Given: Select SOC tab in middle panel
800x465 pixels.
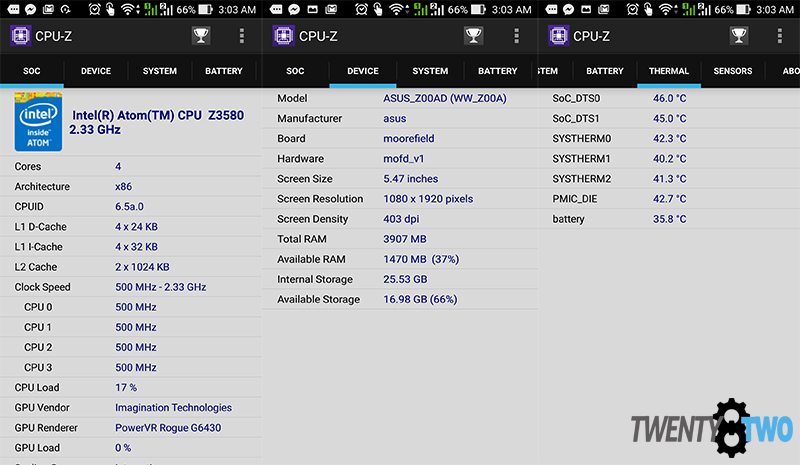Looking at the screenshot, I should (295, 71).
